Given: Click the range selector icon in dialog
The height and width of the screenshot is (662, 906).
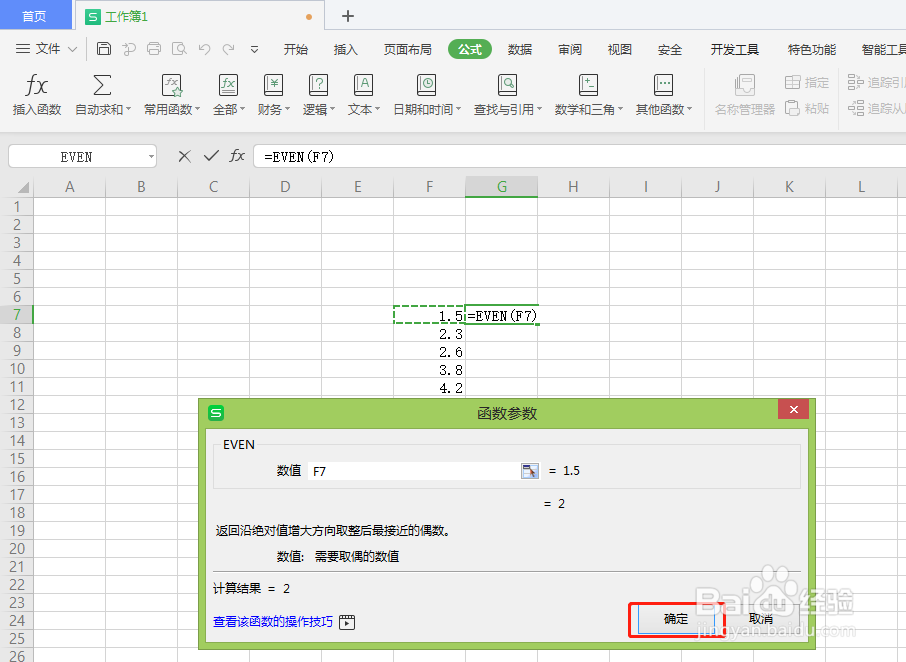Looking at the screenshot, I should tap(529, 471).
